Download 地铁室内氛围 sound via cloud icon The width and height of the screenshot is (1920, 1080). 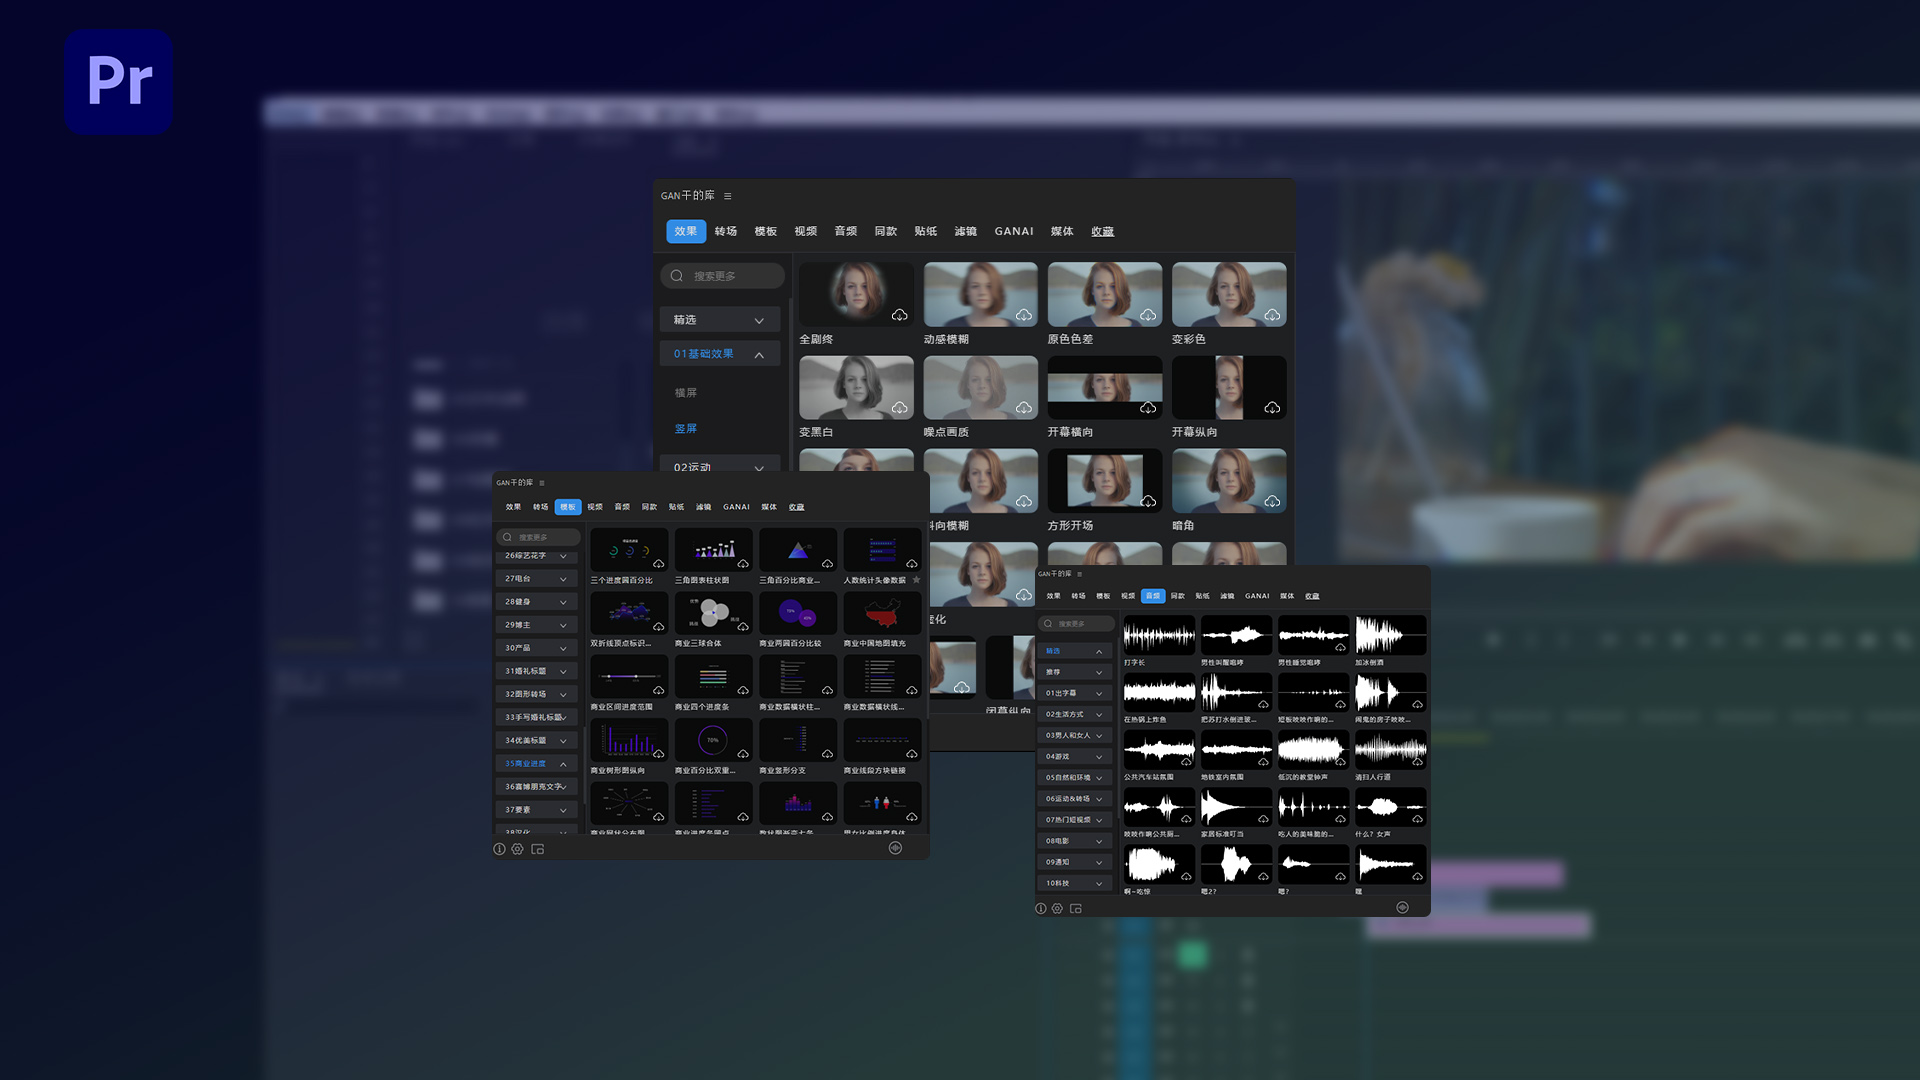tap(1263, 762)
